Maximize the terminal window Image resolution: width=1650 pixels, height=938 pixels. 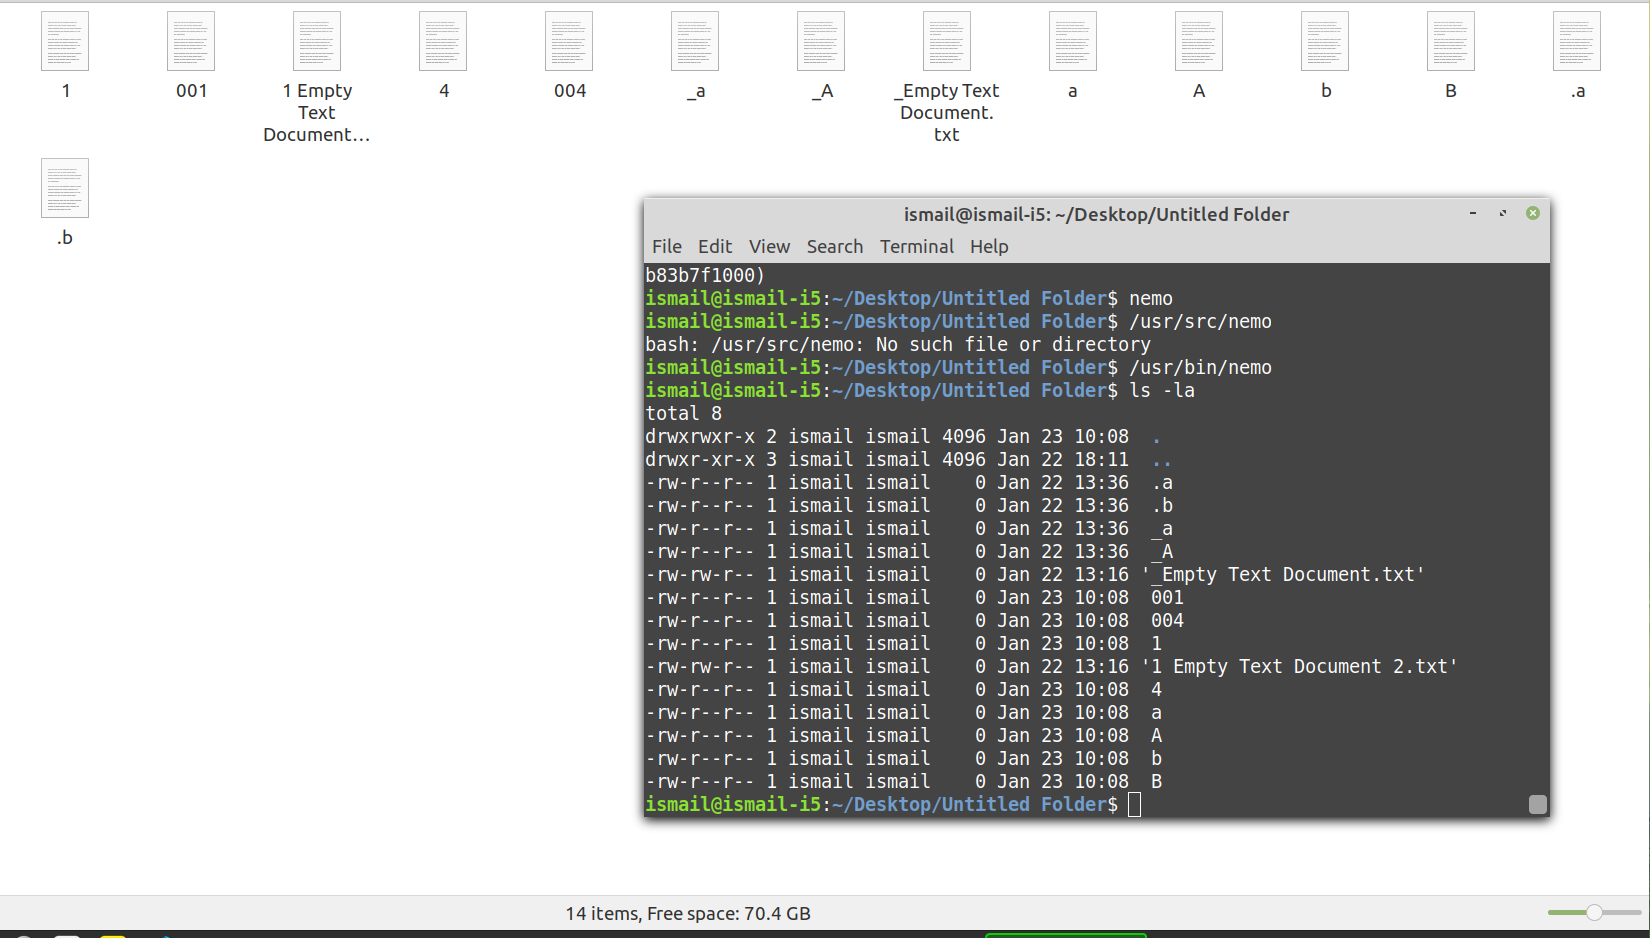coord(1503,213)
